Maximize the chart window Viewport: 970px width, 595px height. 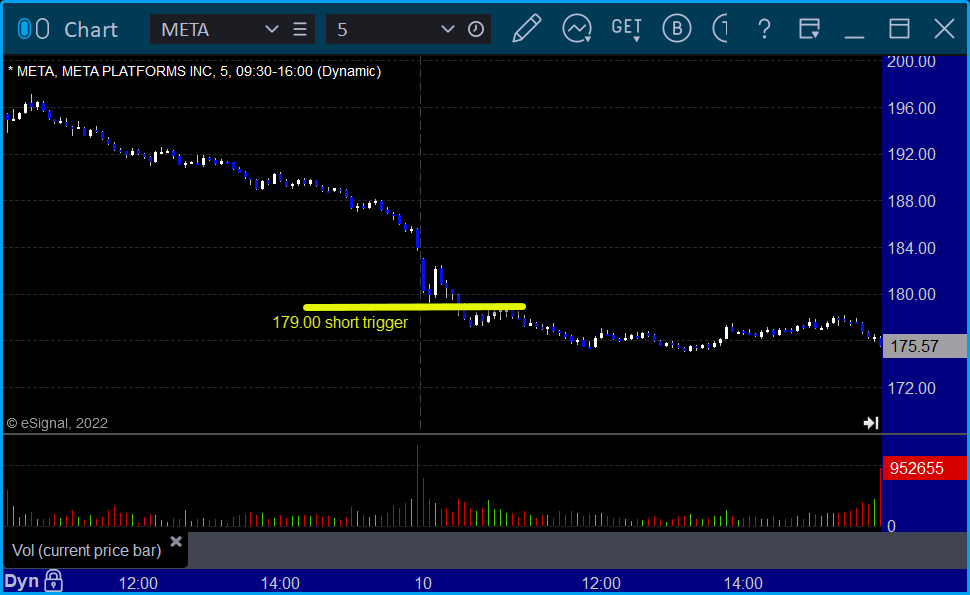[x=899, y=28]
